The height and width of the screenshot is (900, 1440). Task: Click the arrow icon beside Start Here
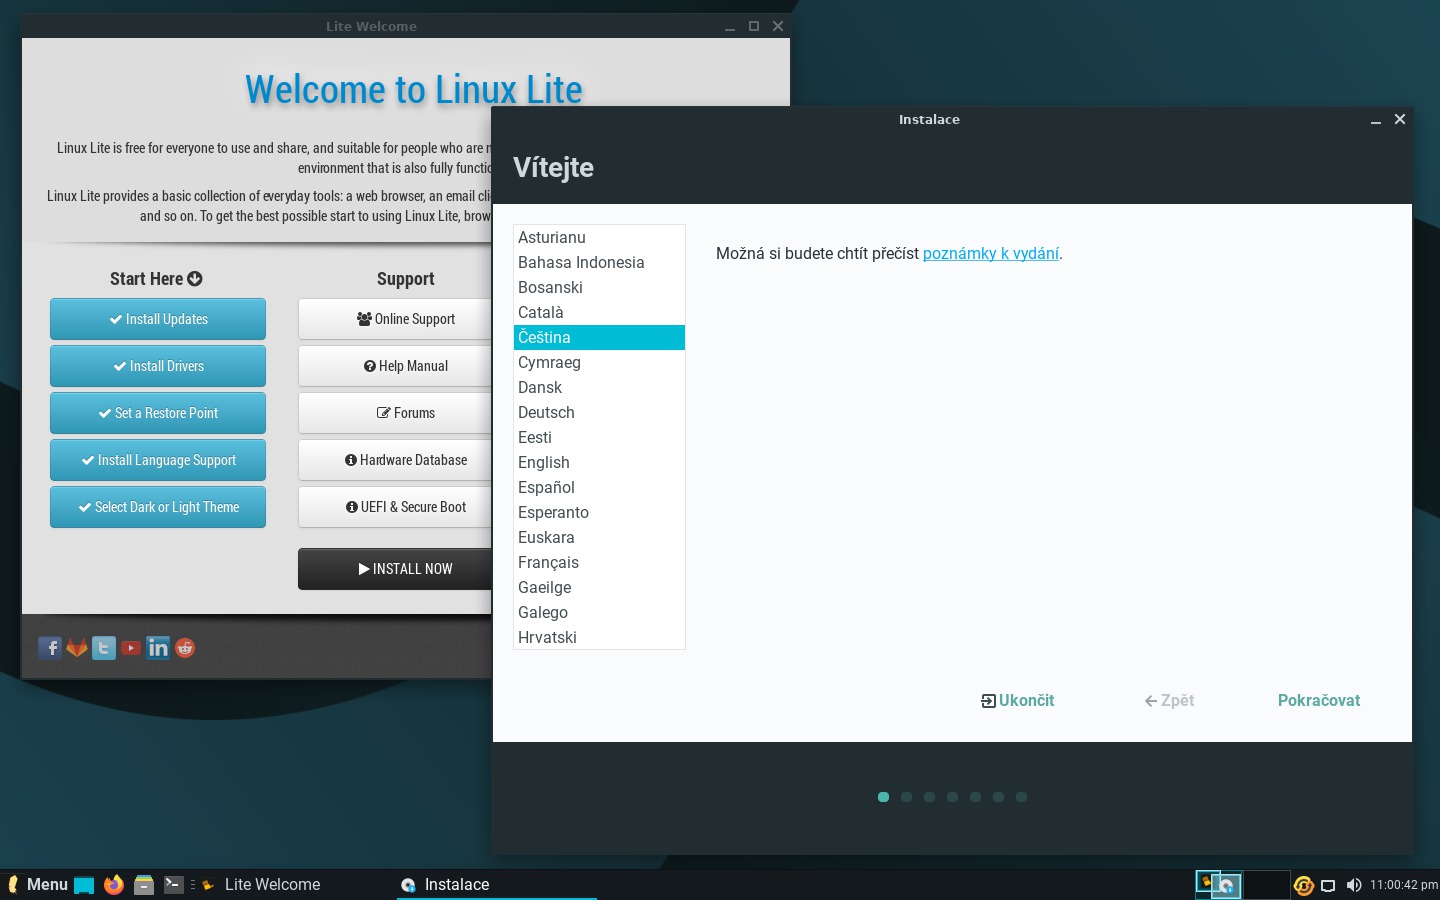pyautogui.click(x=195, y=279)
